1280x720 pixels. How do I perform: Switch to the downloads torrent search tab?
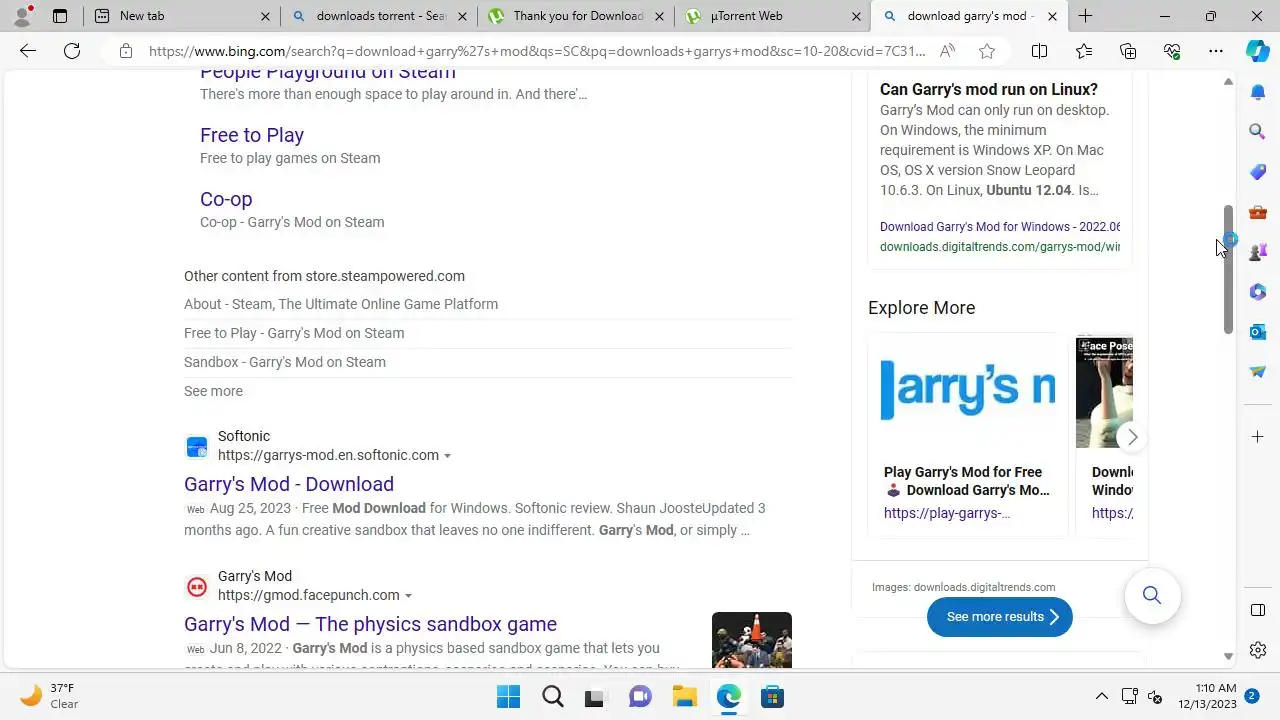[x=379, y=16]
